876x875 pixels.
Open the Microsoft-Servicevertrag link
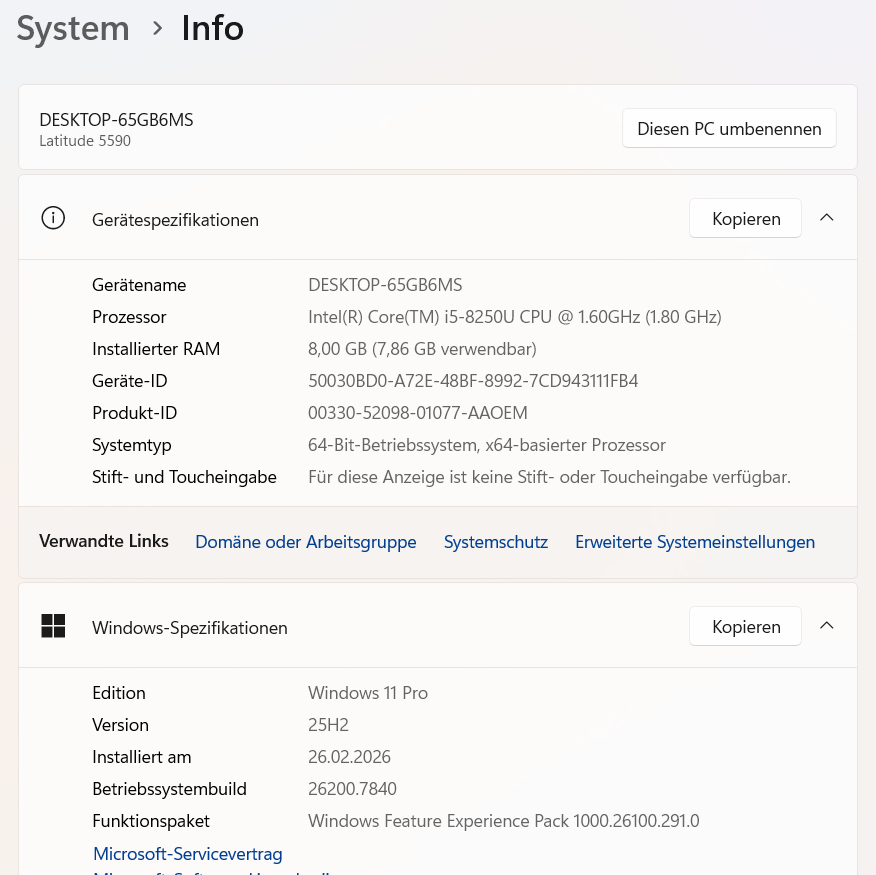tap(188, 854)
